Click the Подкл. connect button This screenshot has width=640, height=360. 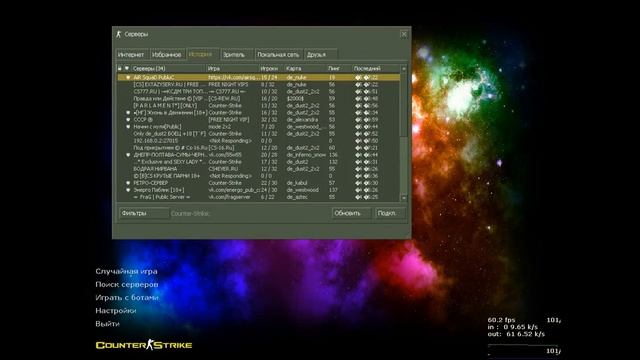click(x=390, y=213)
